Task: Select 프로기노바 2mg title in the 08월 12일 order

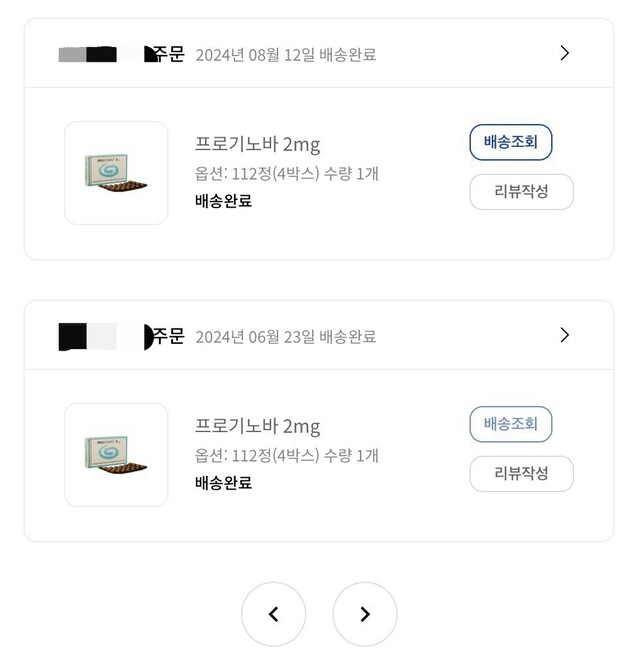Action: tap(257, 144)
